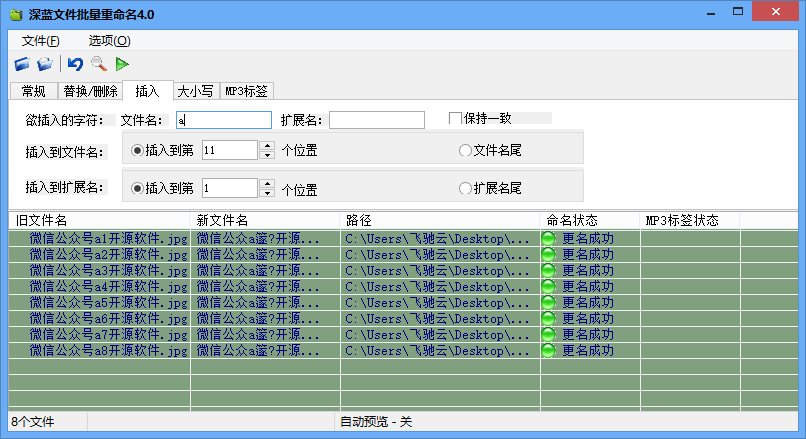Viewport: 806px width, 439px height.
Task: Switch to the 大小写 tab
Action: [196, 91]
